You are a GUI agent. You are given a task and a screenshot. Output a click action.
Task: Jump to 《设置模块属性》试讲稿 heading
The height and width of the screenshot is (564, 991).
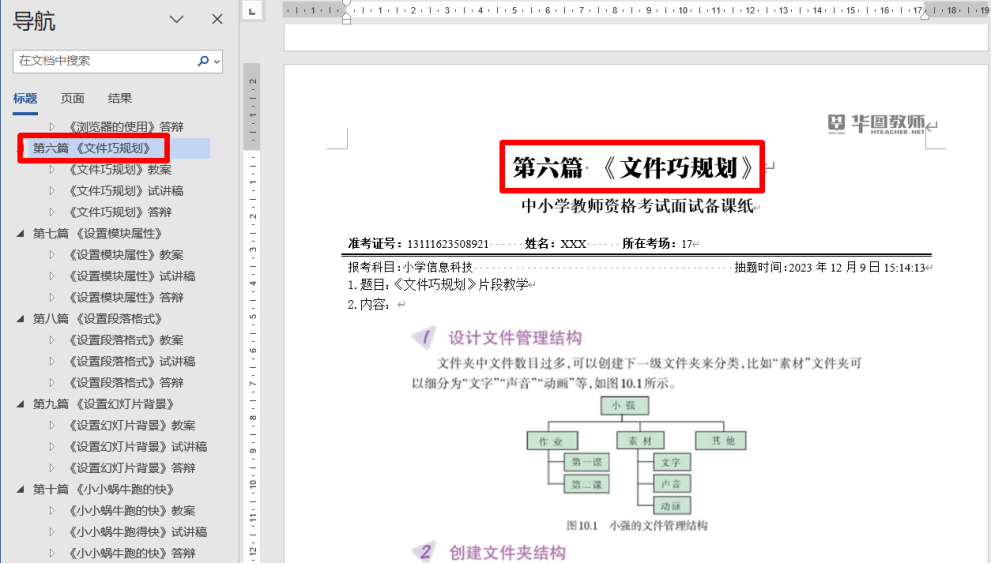(x=131, y=276)
